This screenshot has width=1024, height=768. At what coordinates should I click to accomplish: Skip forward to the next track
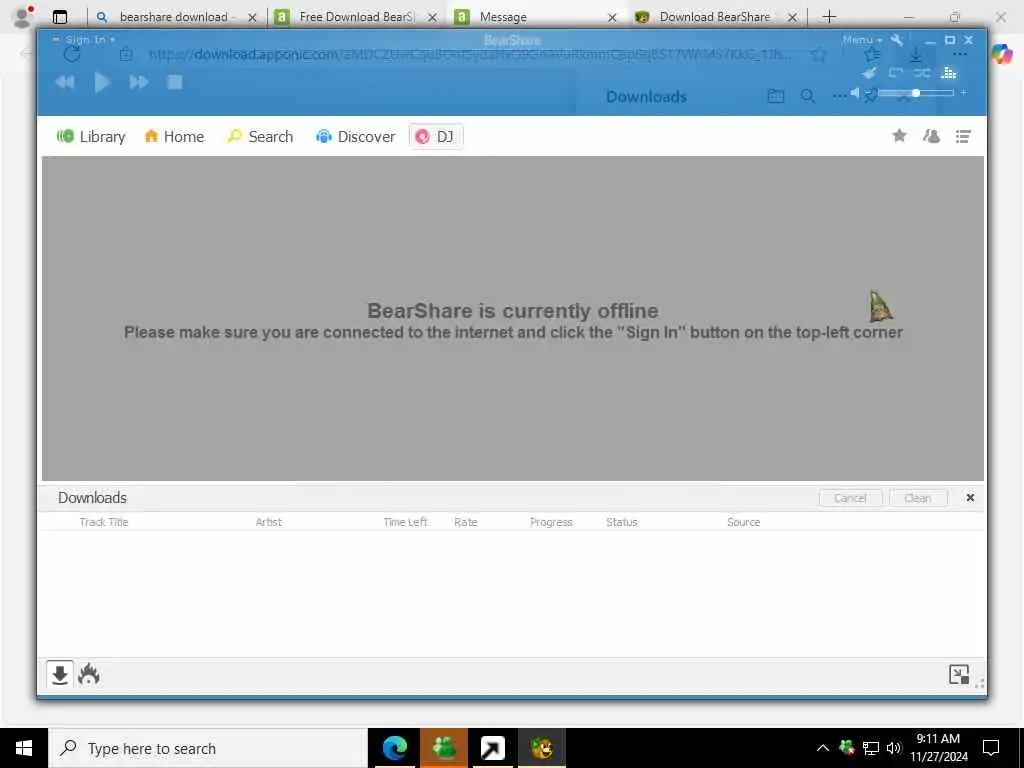[138, 82]
